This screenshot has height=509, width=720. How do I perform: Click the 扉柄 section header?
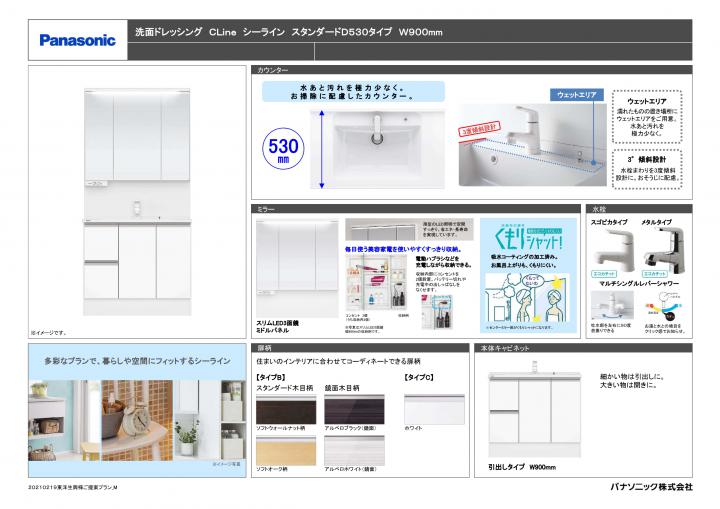click(x=360, y=348)
